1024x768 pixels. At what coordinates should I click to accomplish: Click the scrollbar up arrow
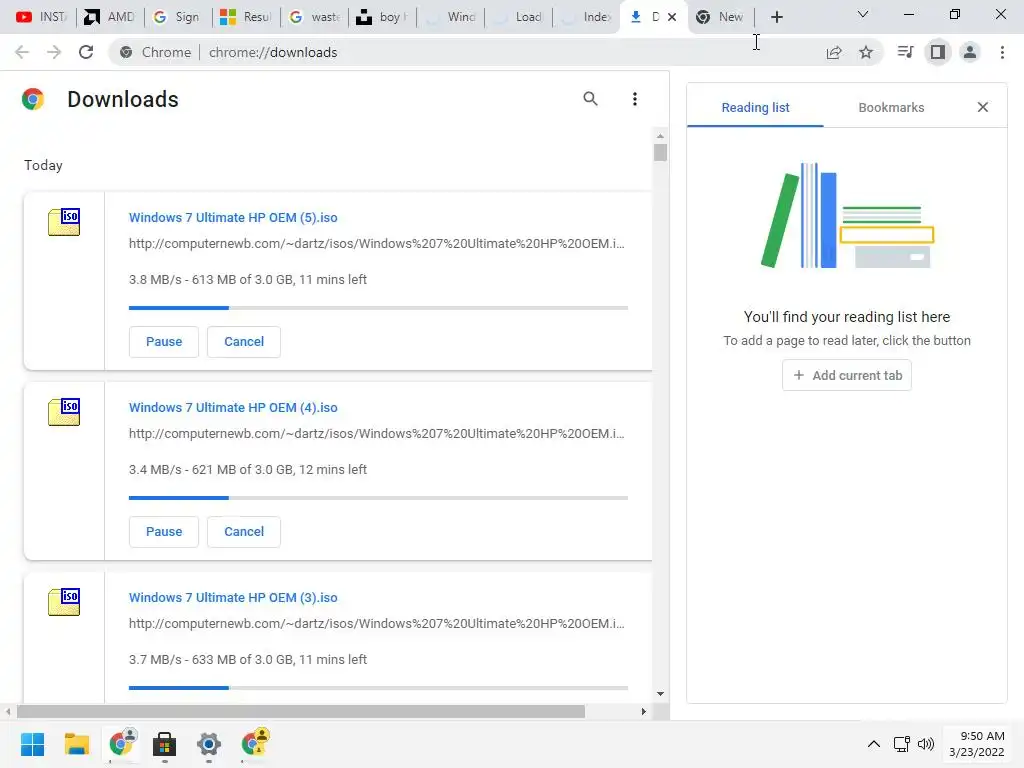[660, 136]
